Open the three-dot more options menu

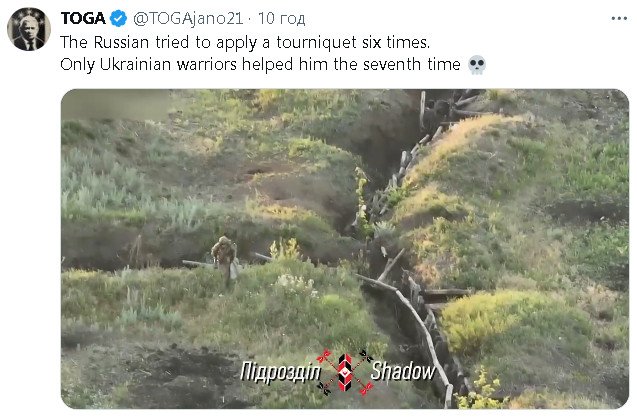click(619, 19)
